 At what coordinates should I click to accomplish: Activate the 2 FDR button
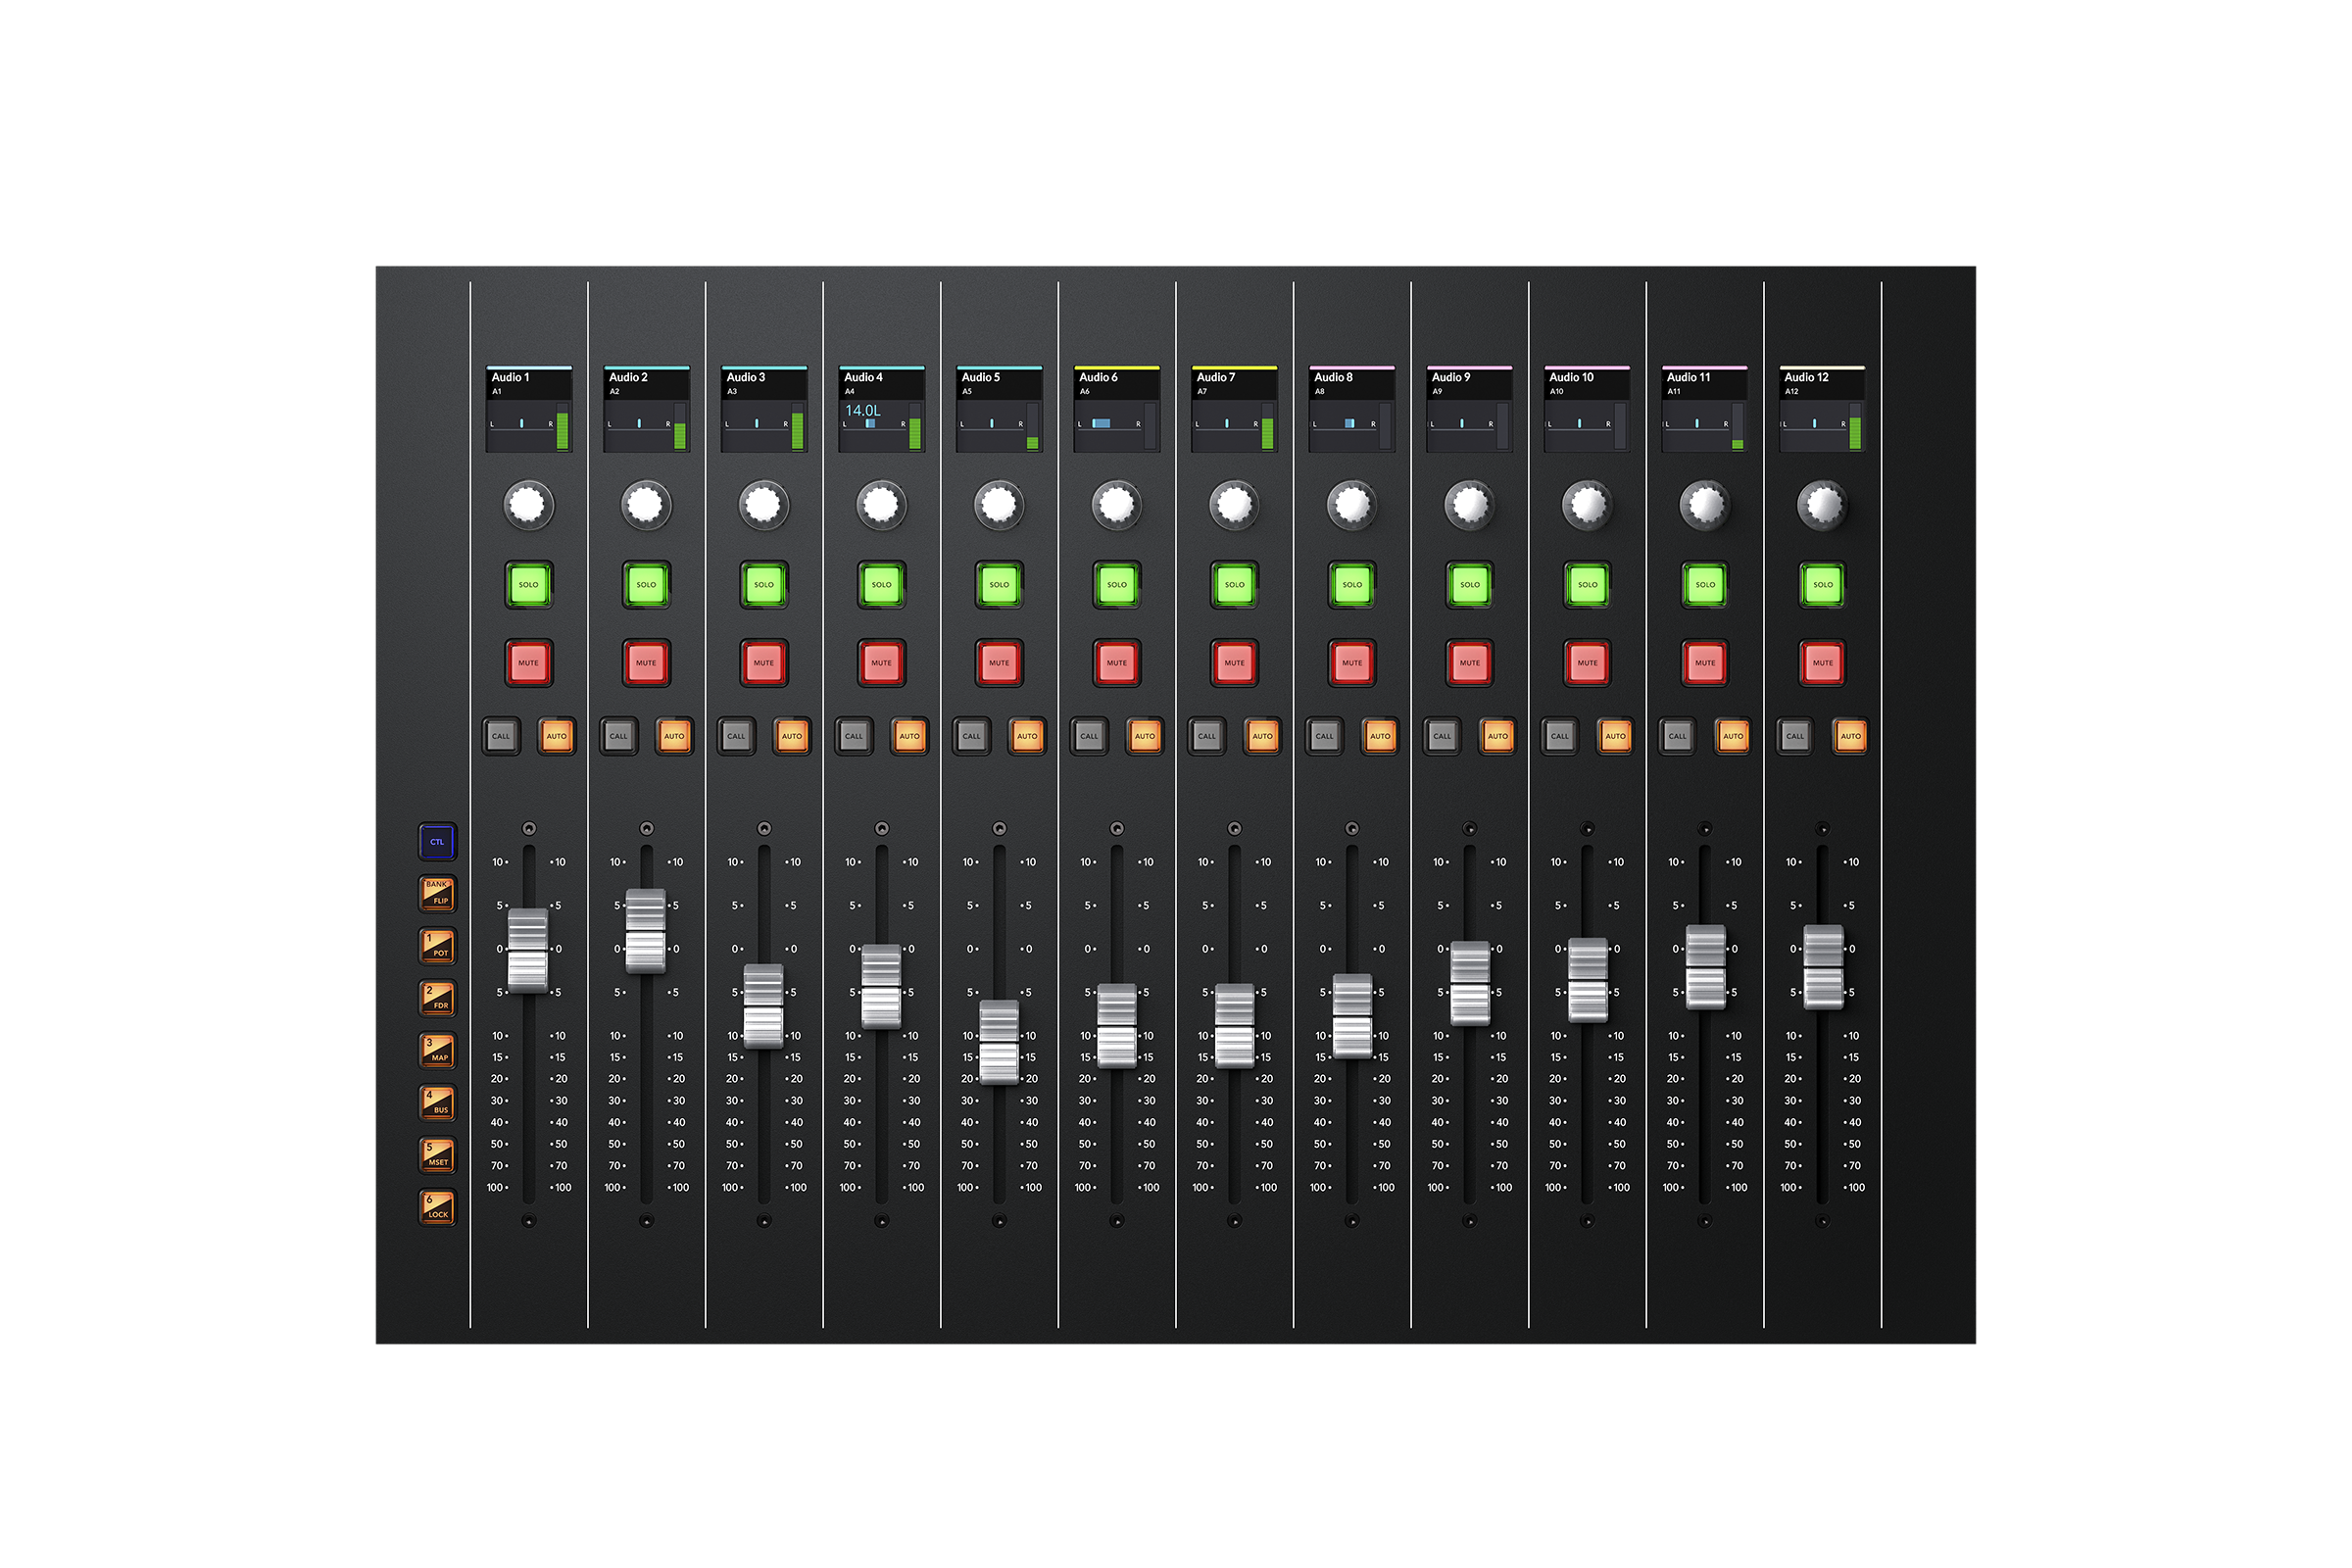[438, 998]
